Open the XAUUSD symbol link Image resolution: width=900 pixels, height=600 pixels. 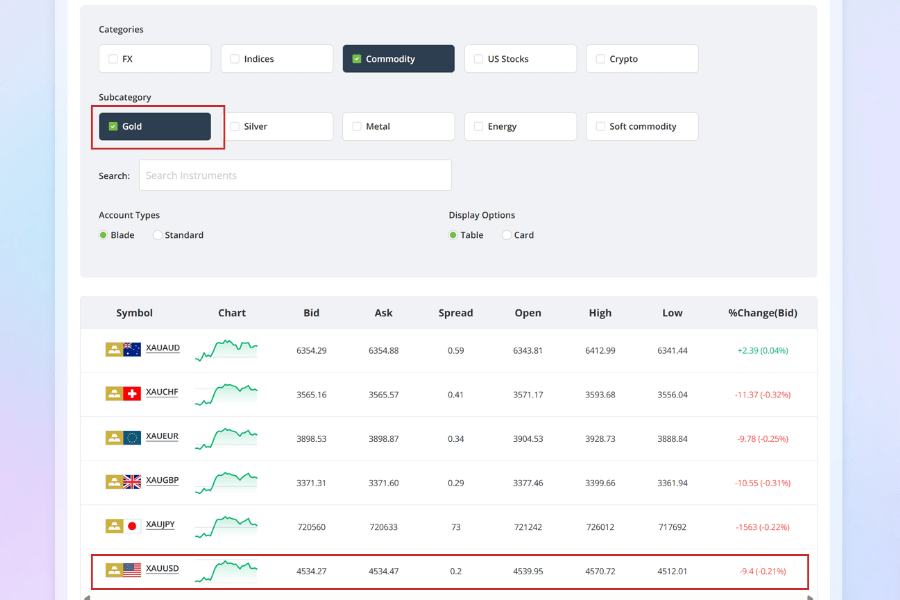162,568
